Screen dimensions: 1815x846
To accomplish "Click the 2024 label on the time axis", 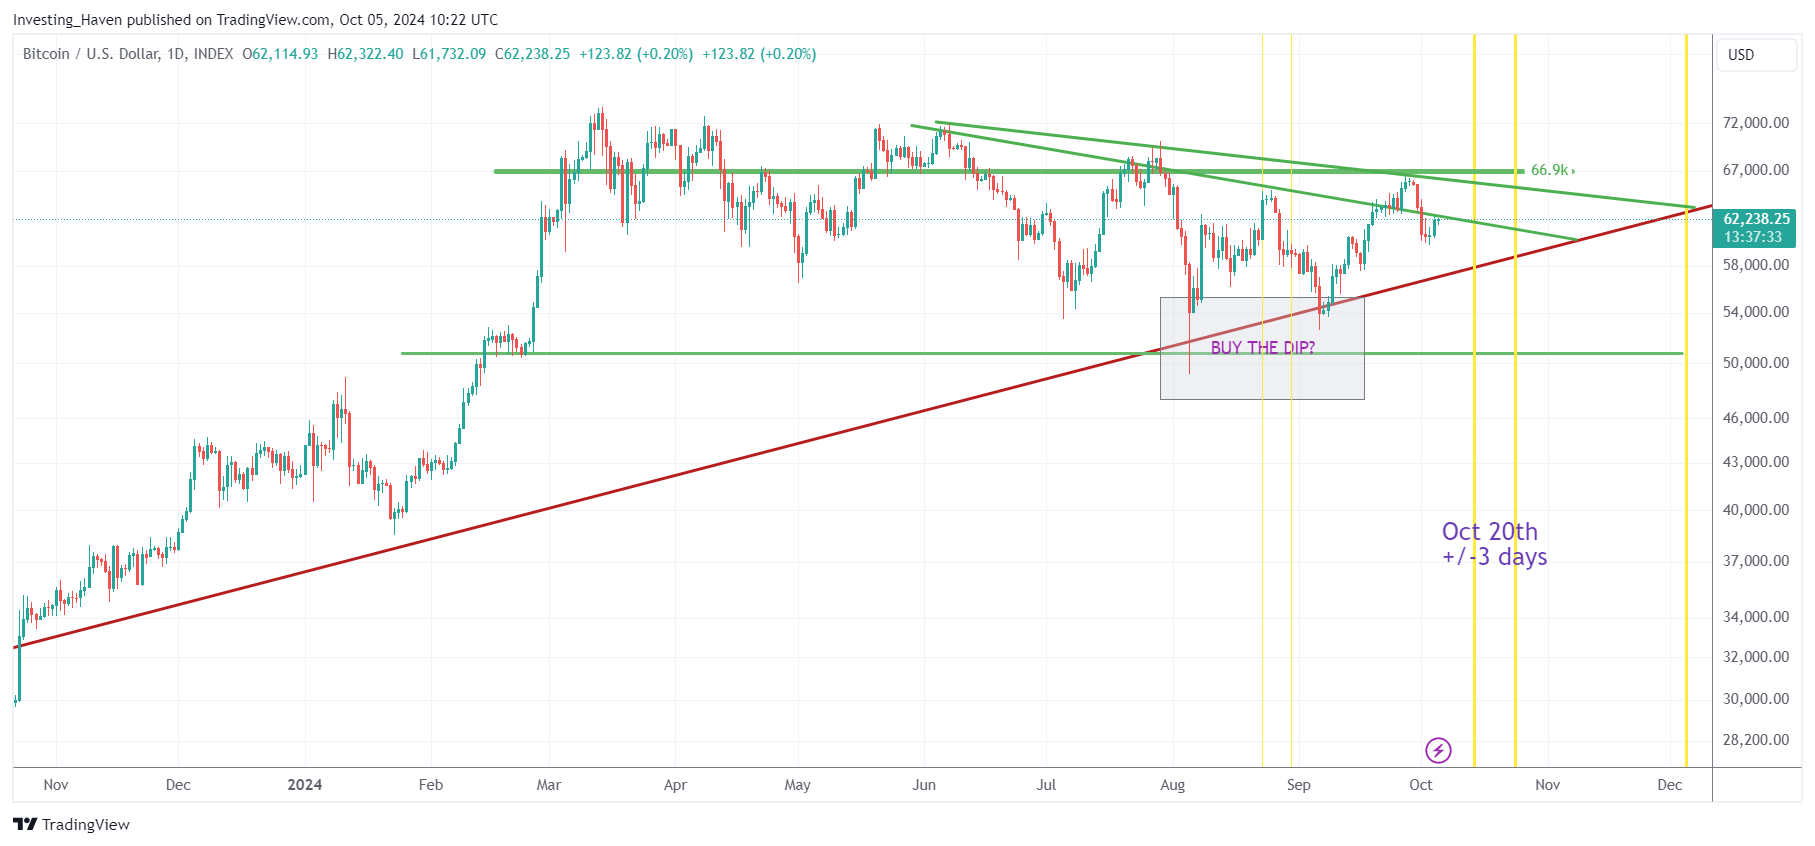I will pyautogui.click(x=305, y=785).
